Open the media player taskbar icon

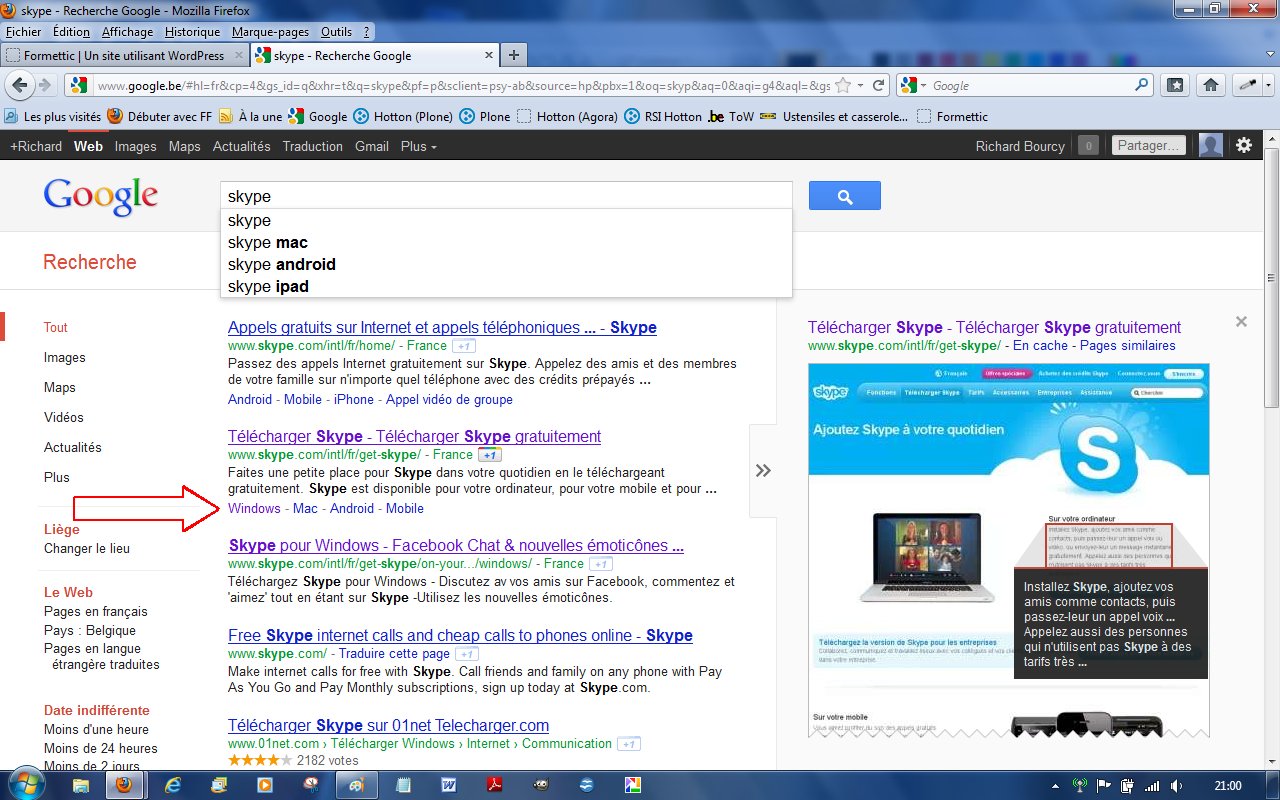coord(264,785)
